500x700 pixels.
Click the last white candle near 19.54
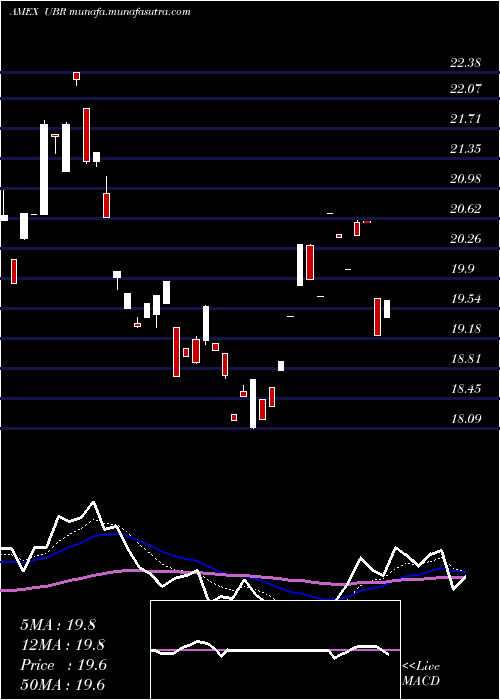point(387,309)
